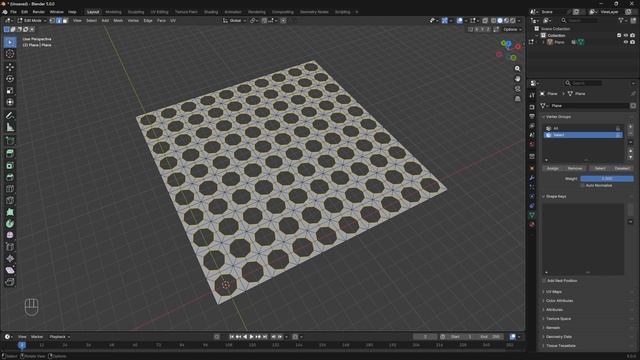640x360 pixels.
Task: Click the pan view hand icon
Action: 517,78
